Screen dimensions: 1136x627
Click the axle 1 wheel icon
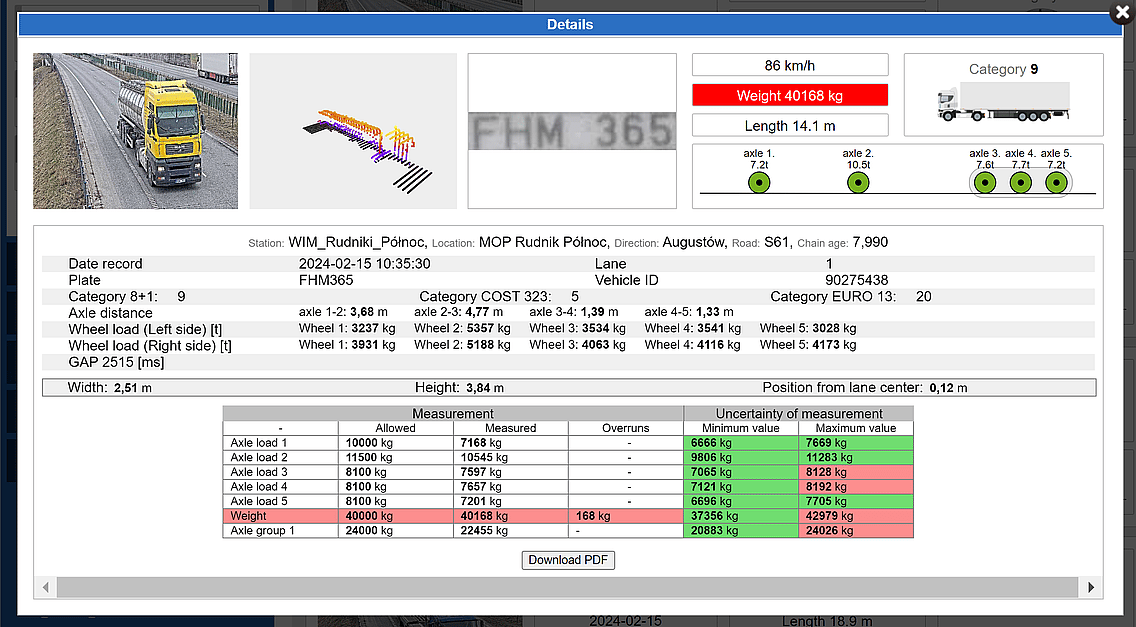click(x=758, y=183)
